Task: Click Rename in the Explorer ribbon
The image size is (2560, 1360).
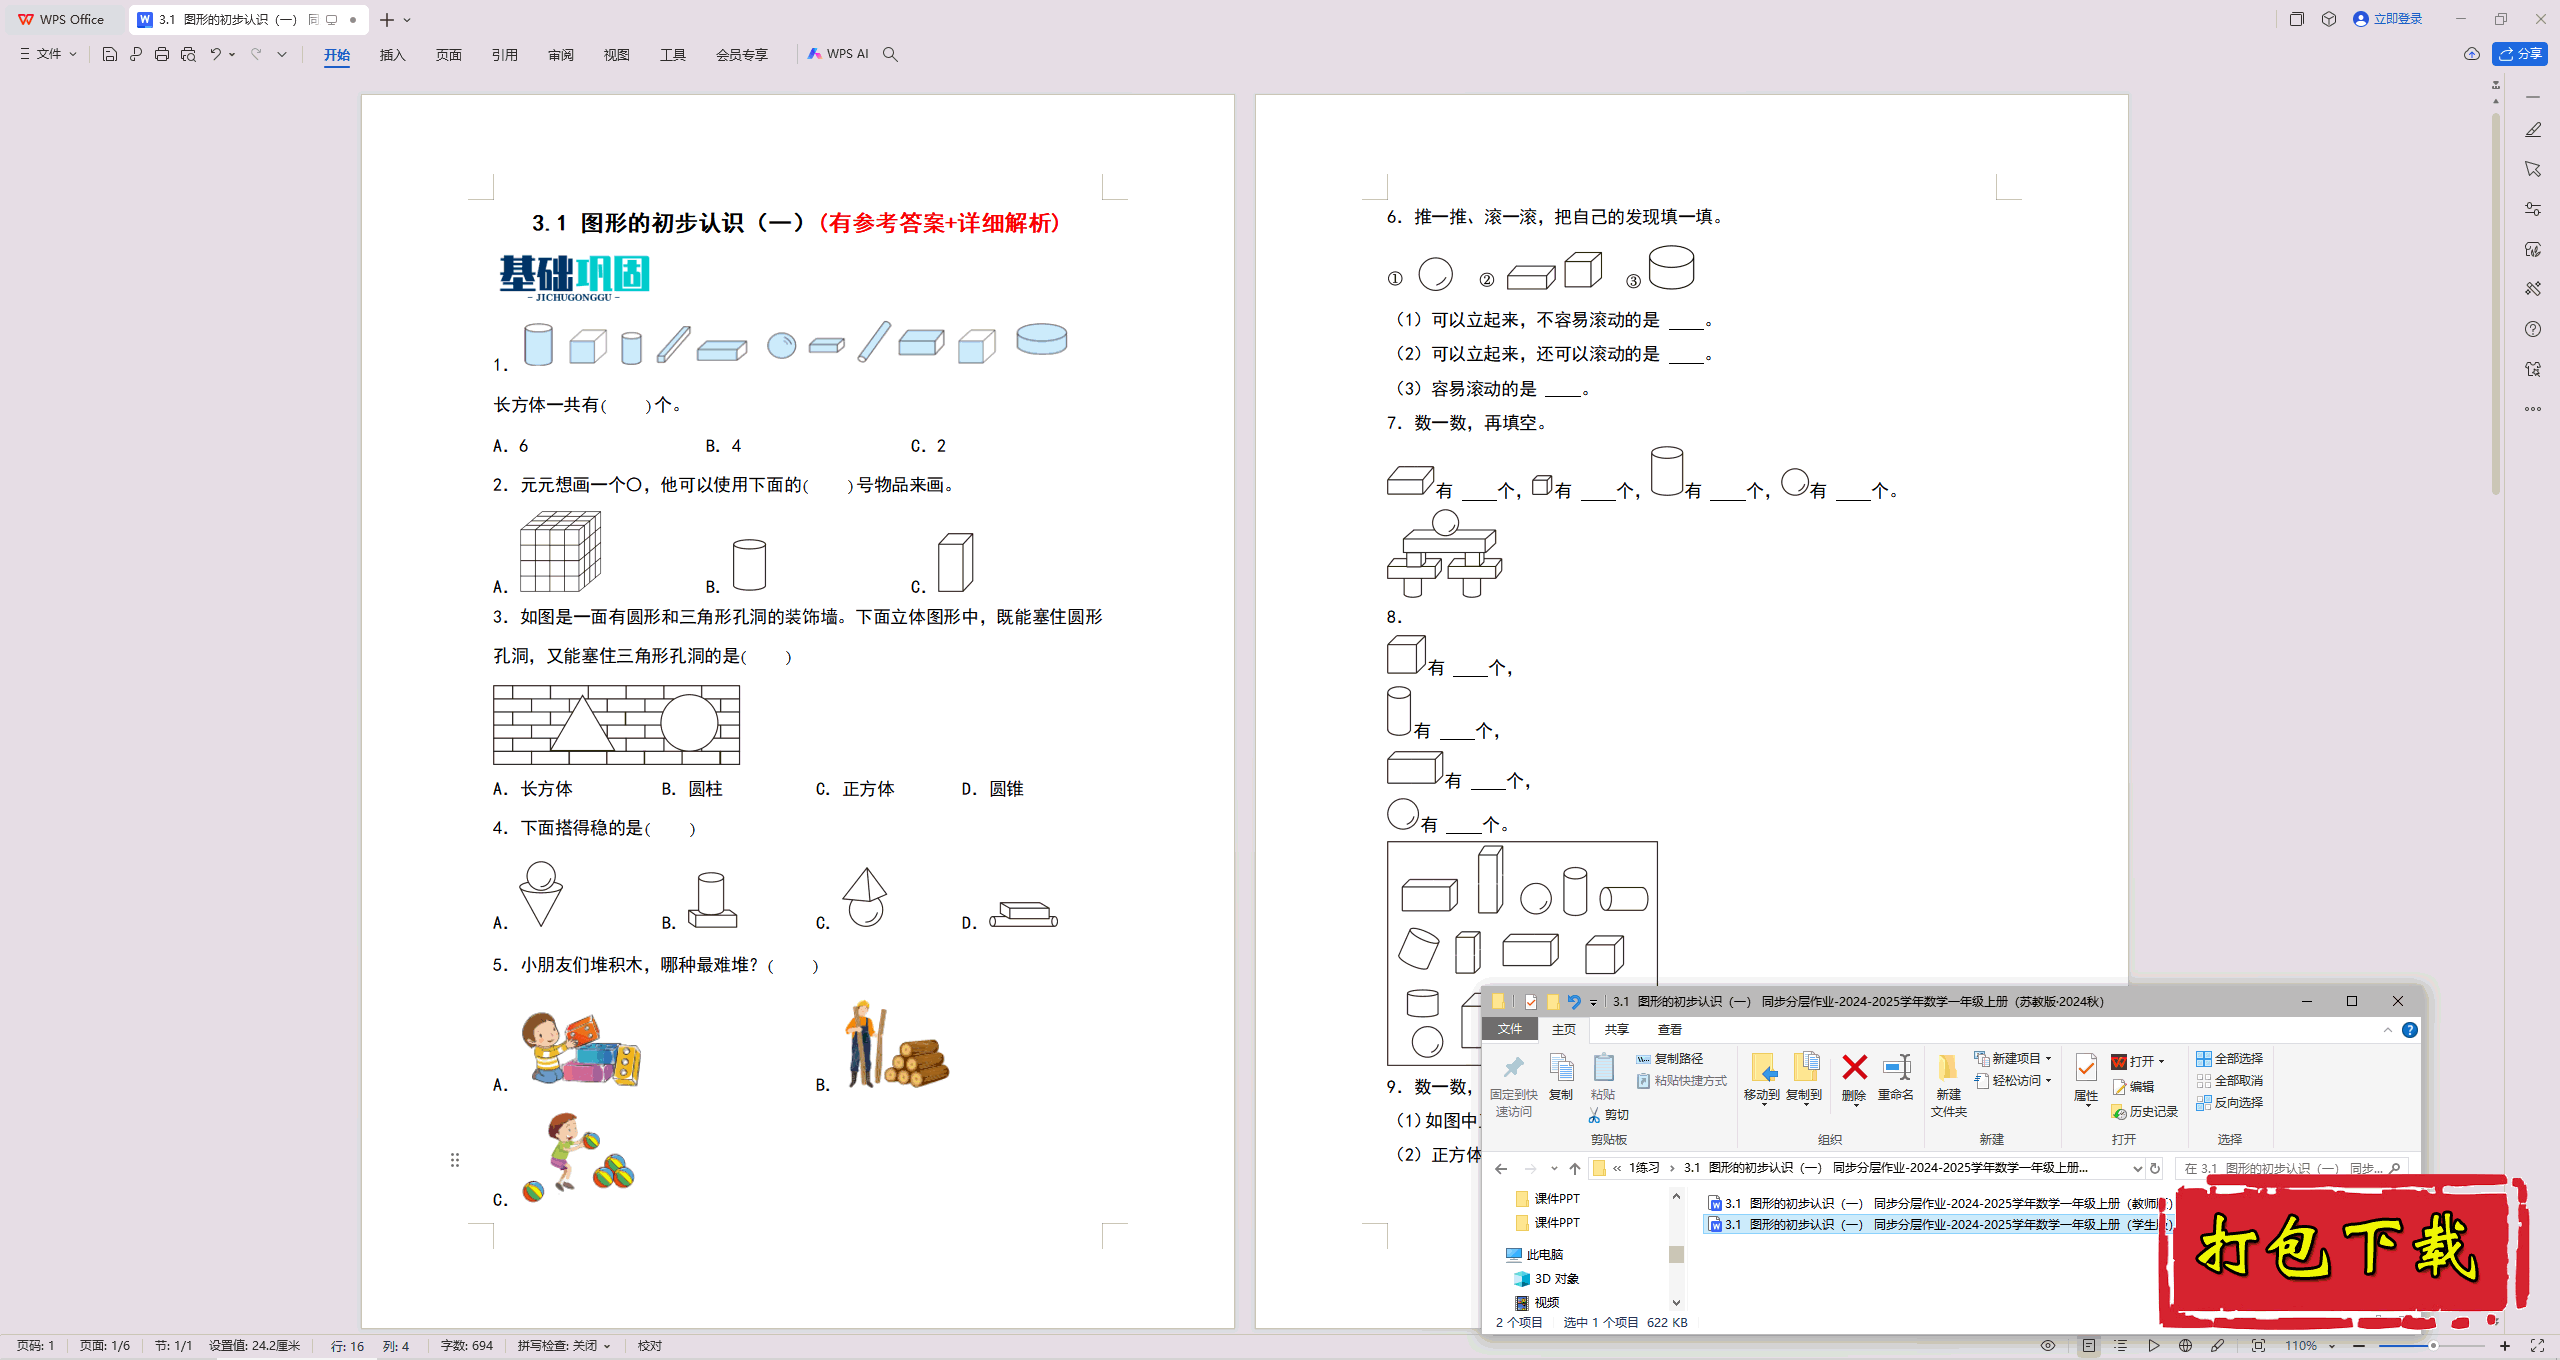Action: pos(1896,1078)
